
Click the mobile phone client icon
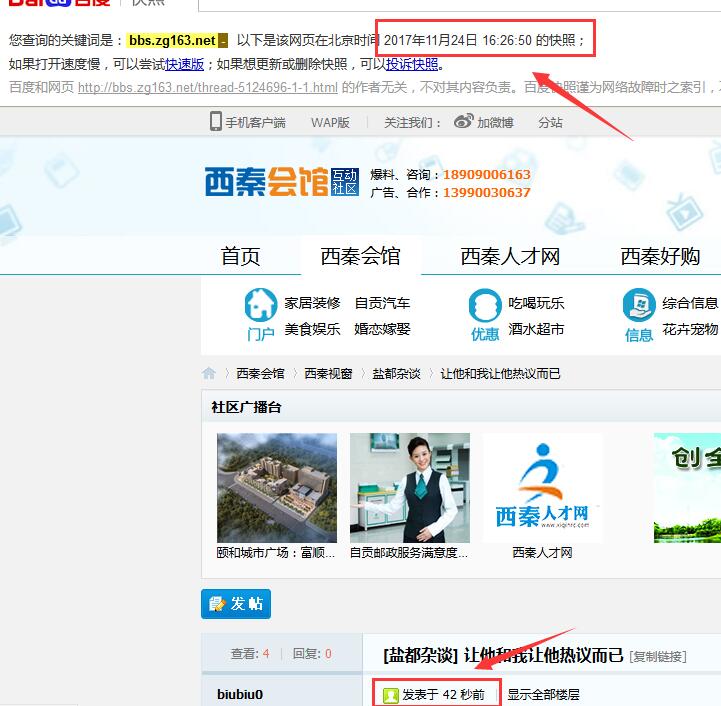[x=216, y=121]
